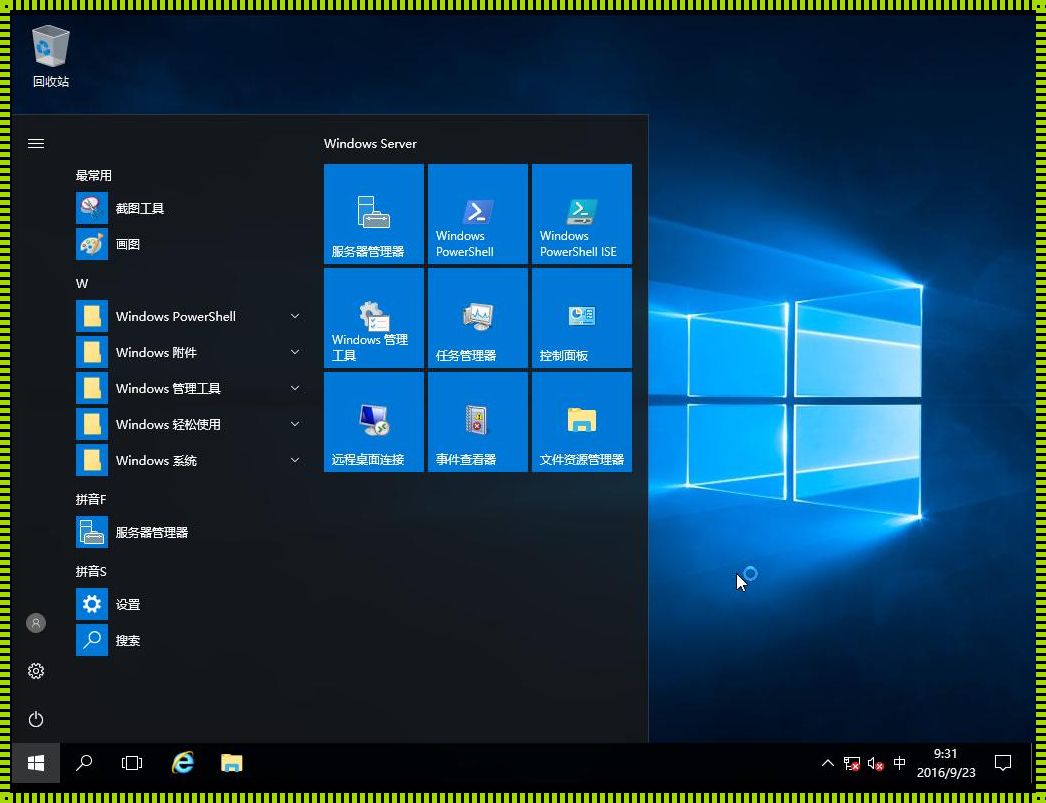Click the user account icon in Start
The image size is (1046, 803).
click(x=36, y=623)
